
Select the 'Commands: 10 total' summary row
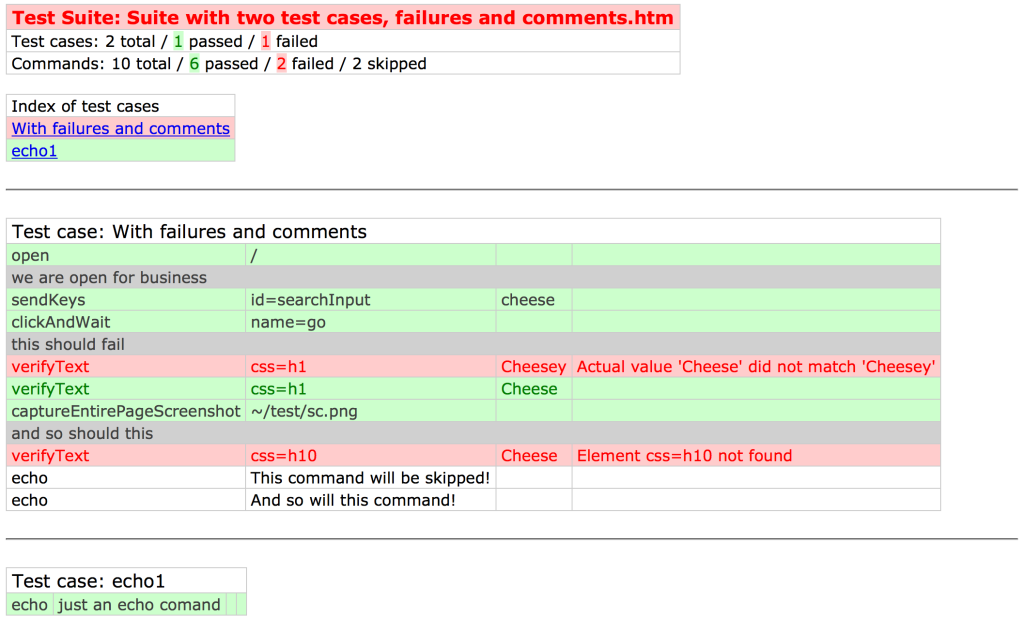343,63
